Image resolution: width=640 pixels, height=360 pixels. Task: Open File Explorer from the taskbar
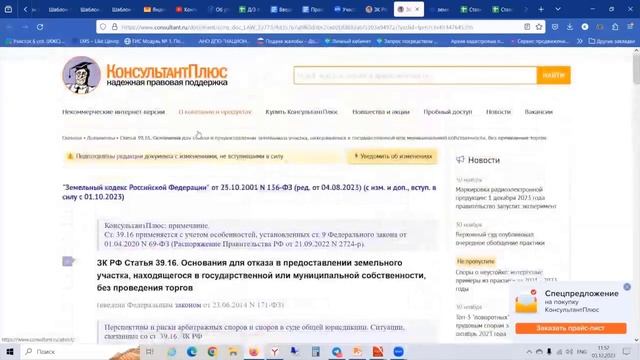pyautogui.click(x=233, y=351)
